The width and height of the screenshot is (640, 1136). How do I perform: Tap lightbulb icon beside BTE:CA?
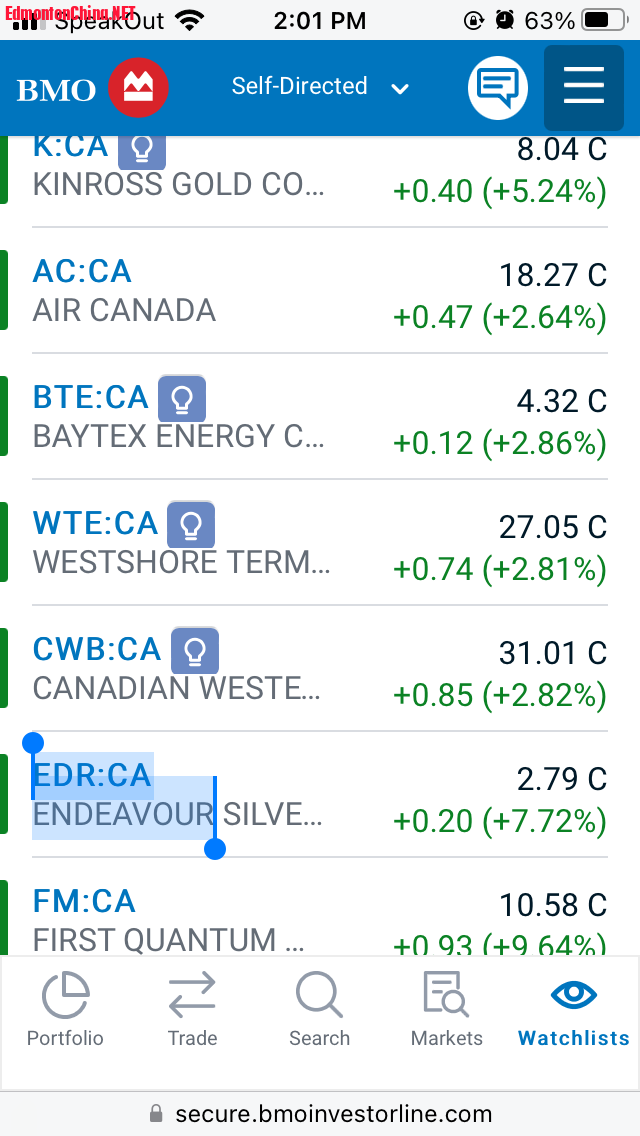(182, 398)
